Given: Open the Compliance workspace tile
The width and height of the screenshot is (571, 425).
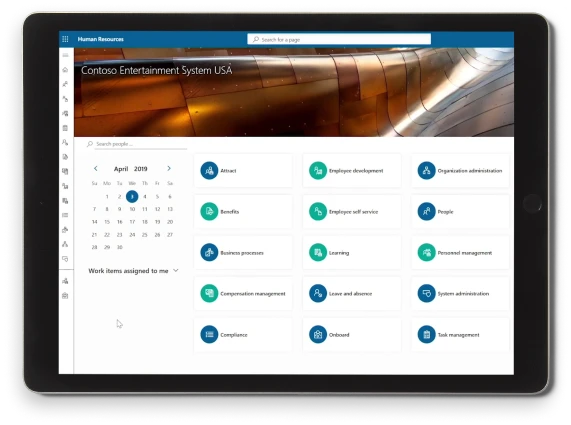Looking at the screenshot, I should [x=243, y=335].
